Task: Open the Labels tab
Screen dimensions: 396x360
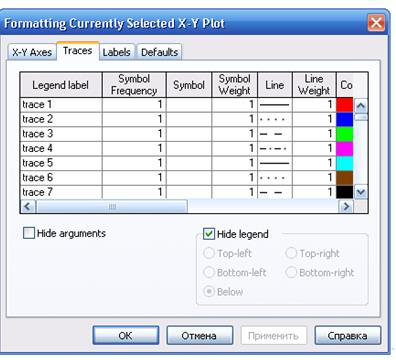Action: click(117, 52)
